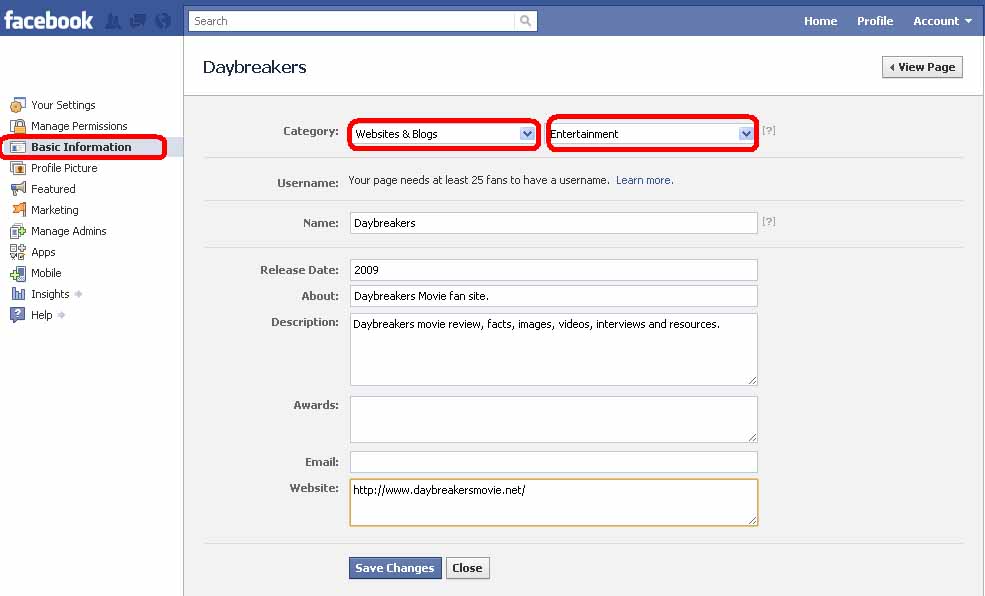Click Manage Admins icon
The image size is (985, 596).
tap(18, 231)
